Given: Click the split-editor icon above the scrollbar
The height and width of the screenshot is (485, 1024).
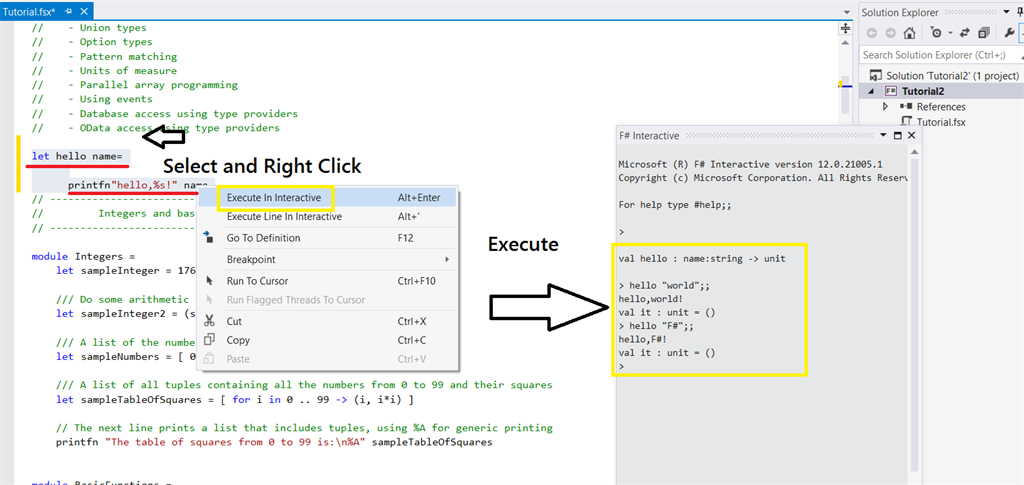Looking at the screenshot, I should [846, 28].
